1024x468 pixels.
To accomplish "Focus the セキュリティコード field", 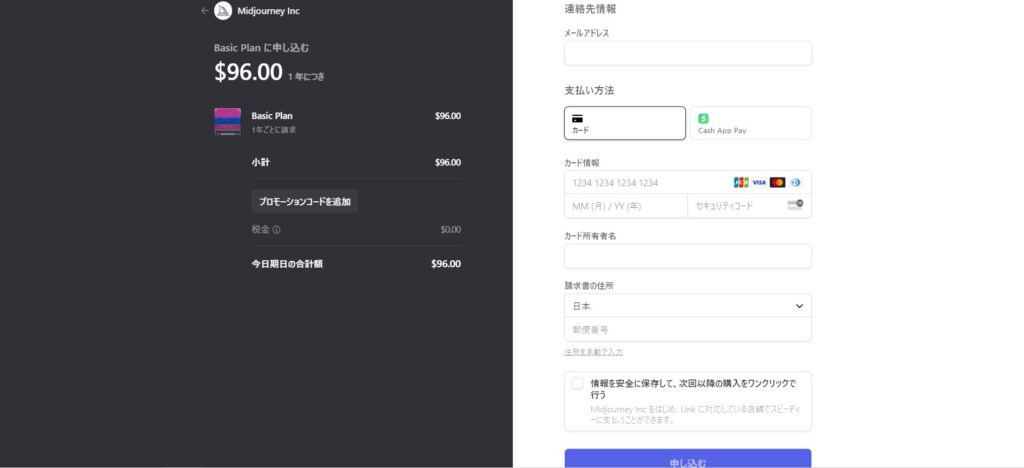I will pos(750,206).
